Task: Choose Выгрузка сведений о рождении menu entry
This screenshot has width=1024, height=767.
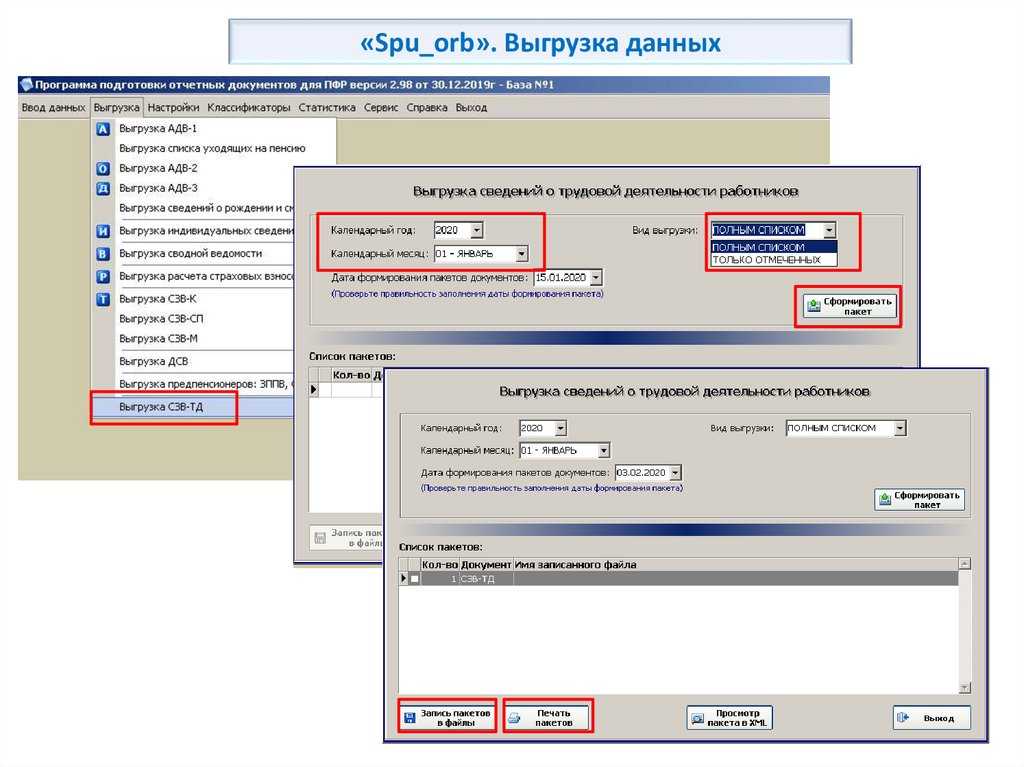Action: pos(206,208)
